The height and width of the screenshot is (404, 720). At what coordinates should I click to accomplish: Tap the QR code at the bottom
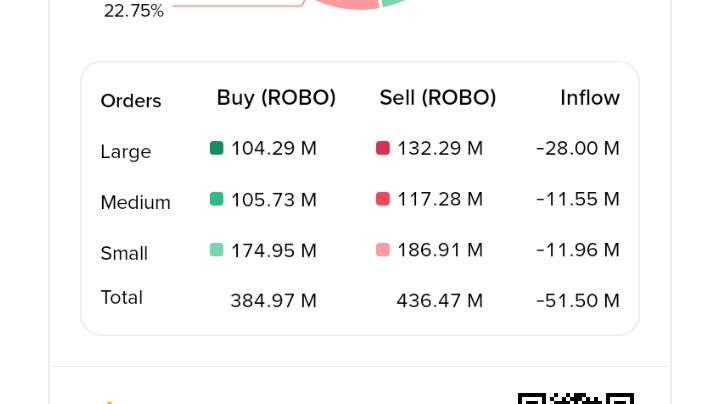click(x=576, y=398)
